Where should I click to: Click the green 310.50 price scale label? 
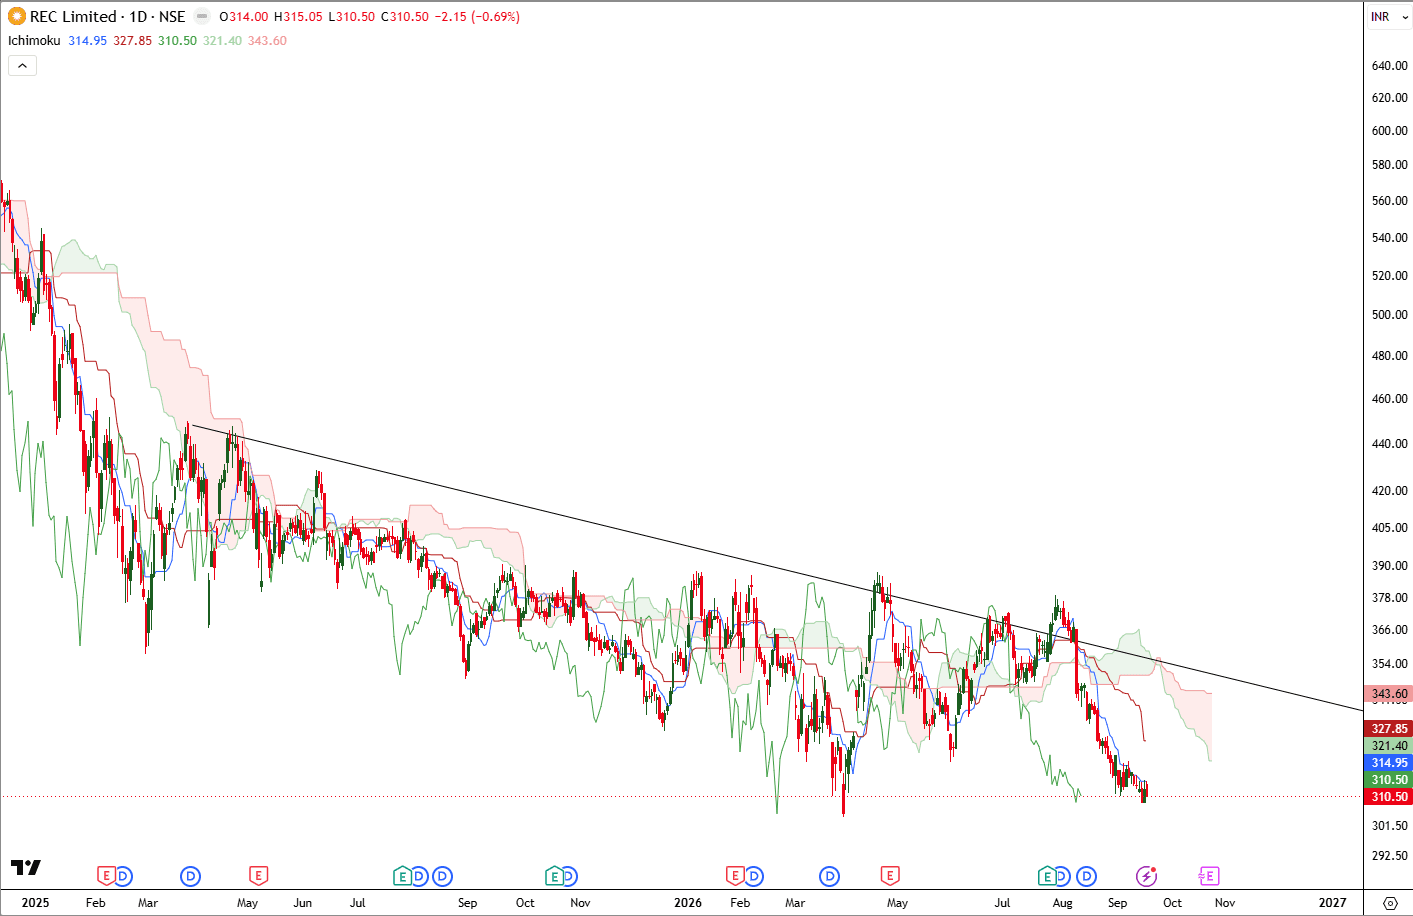[x=1388, y=780]
